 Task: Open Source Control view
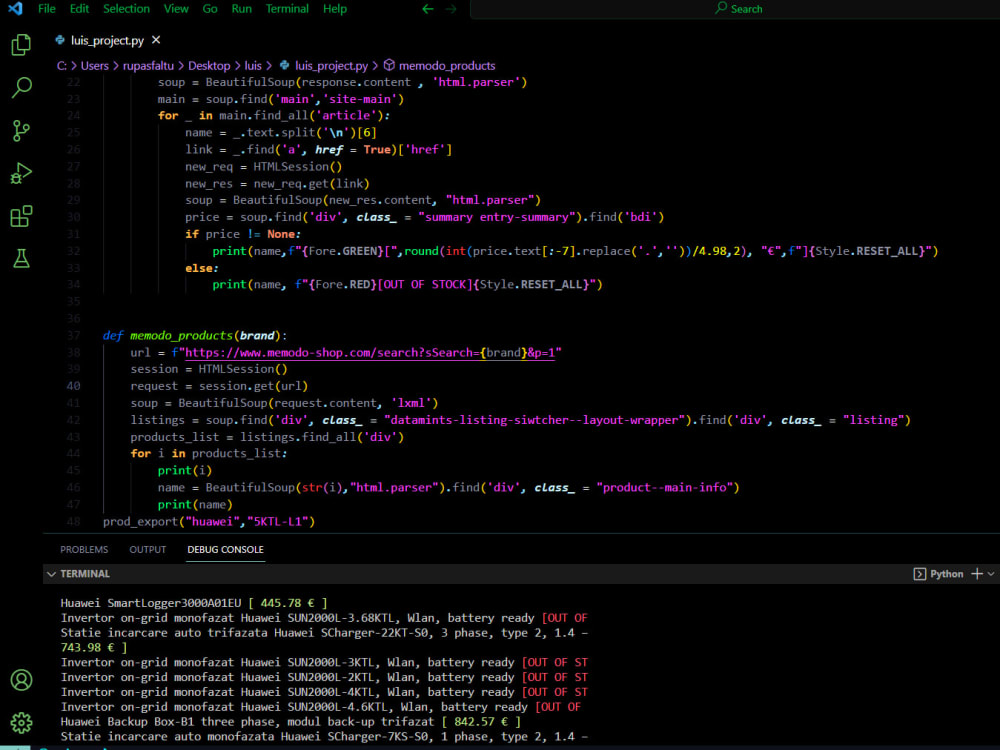coord(21,131)
